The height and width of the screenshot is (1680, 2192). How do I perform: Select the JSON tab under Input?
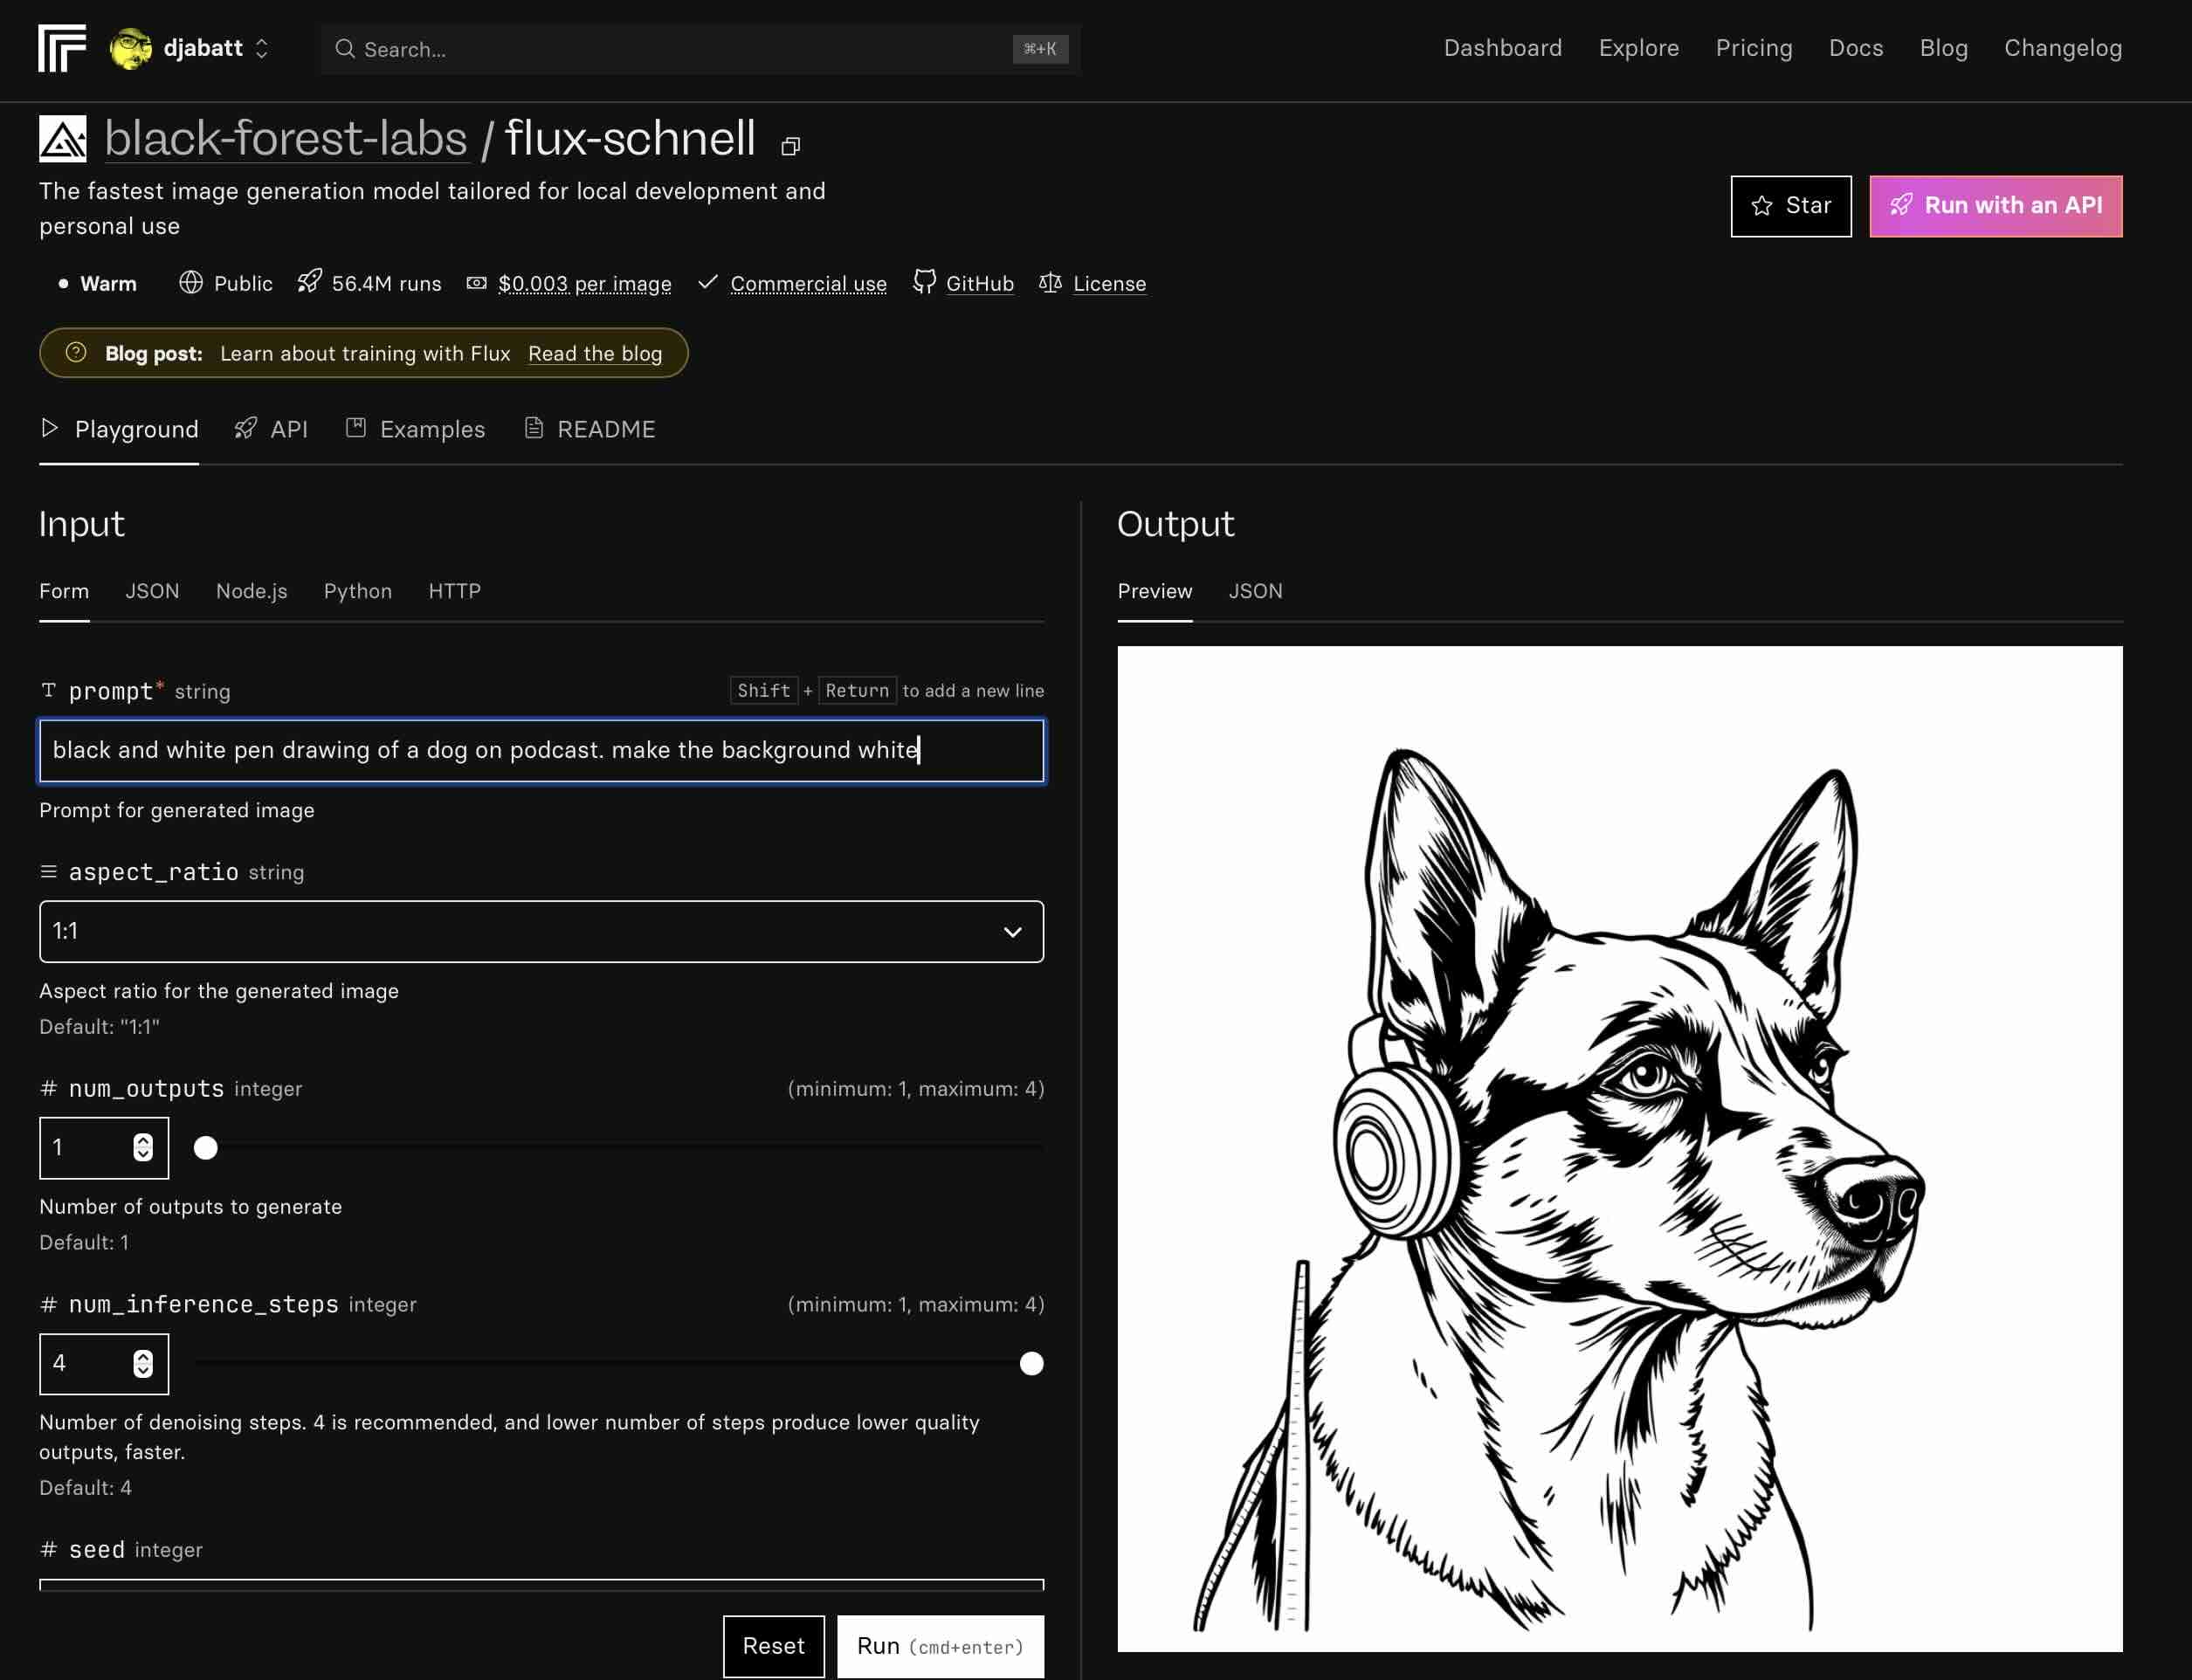coord(152,589)
